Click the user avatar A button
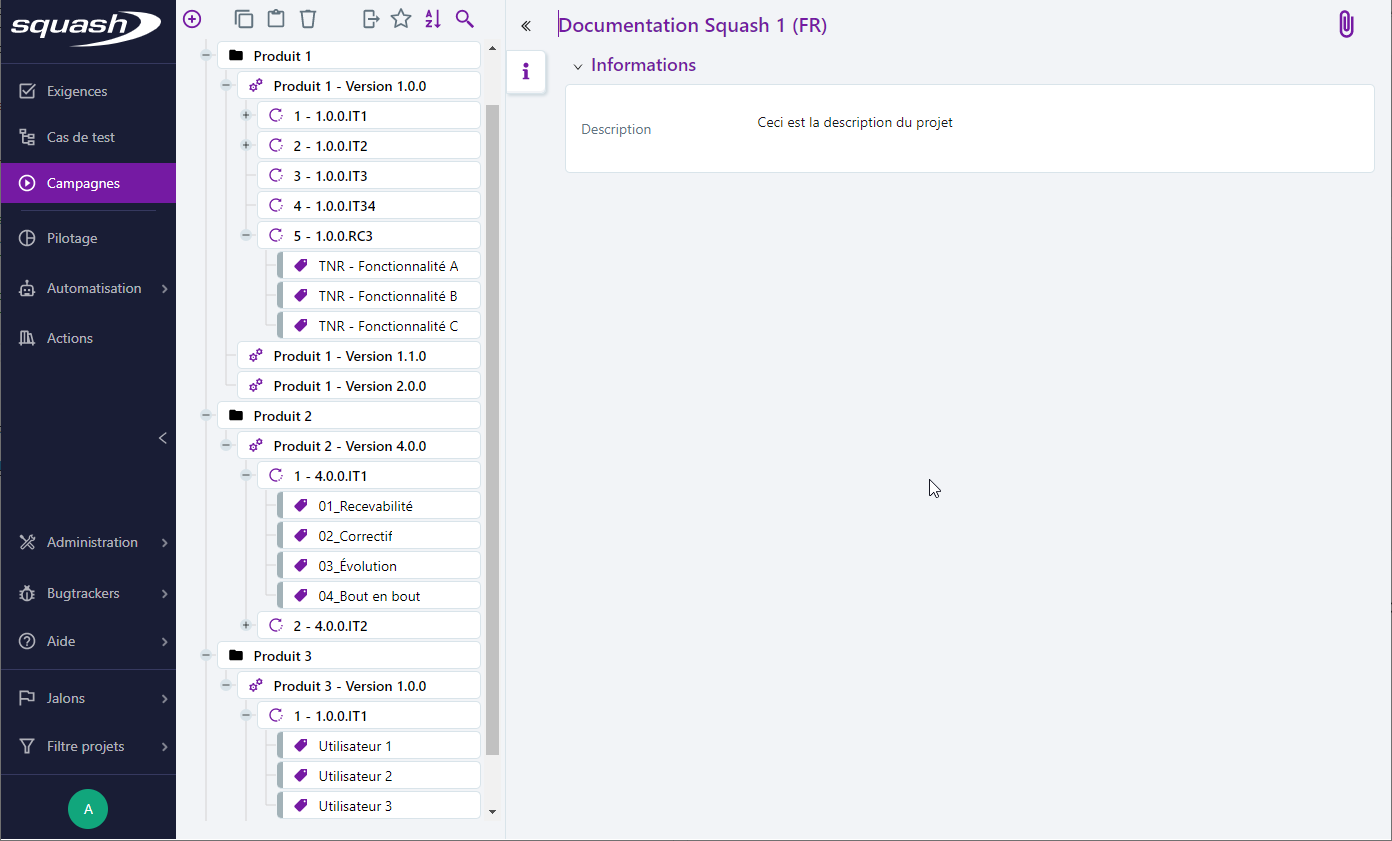1392x841 pixels. coord(88,809)
